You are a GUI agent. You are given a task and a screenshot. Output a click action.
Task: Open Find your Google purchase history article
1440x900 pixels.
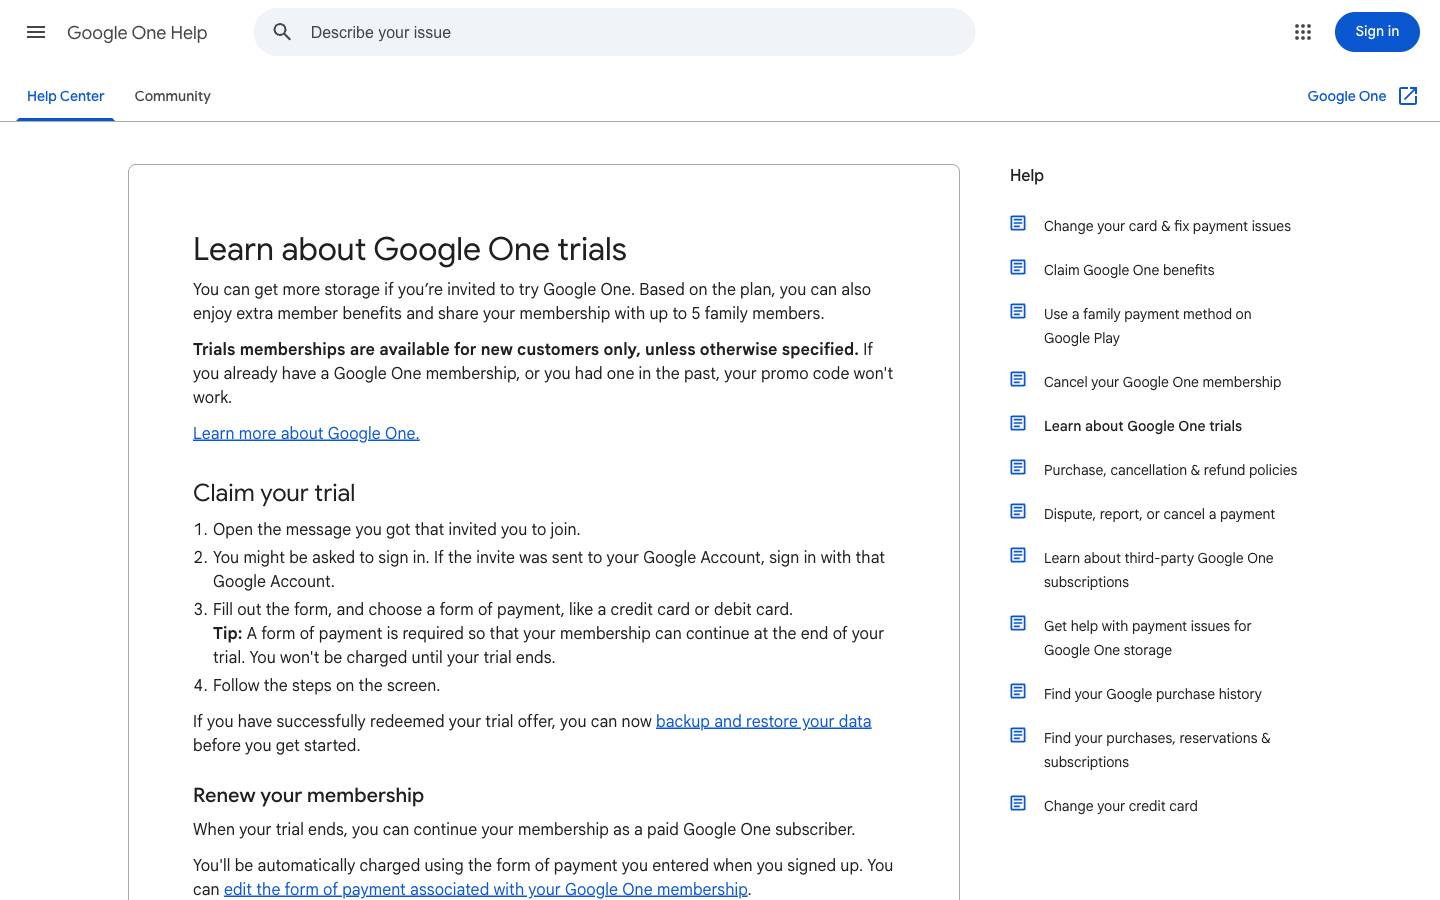click(x=1153, y=694)
